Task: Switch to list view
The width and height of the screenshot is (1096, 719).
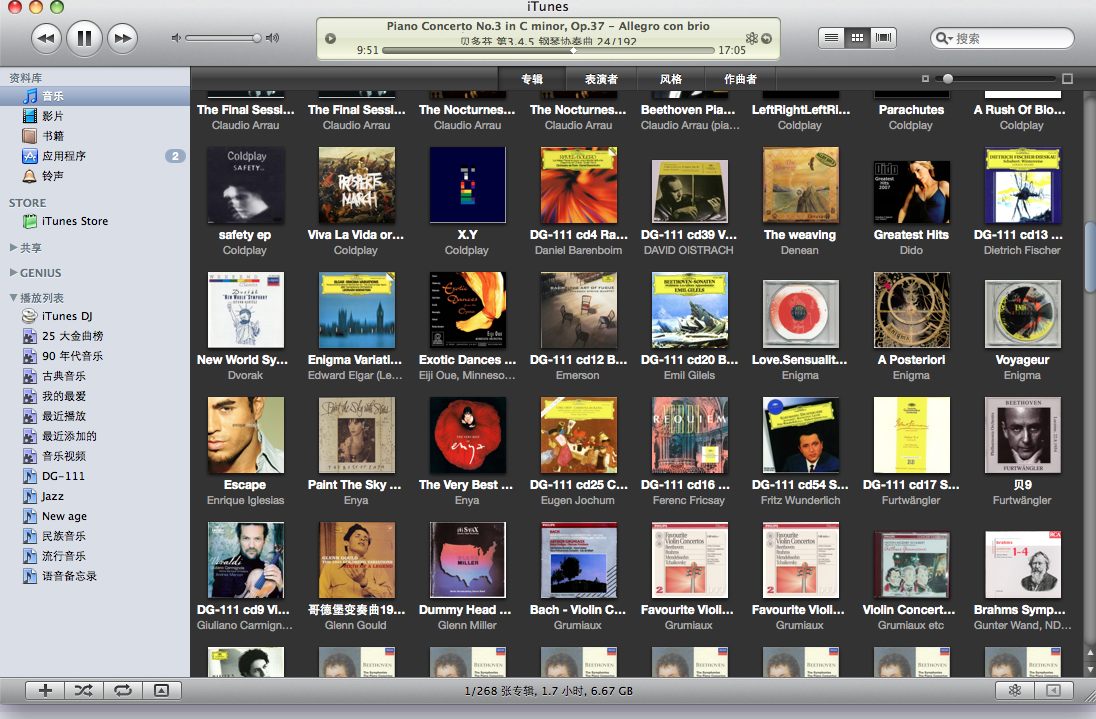Action: point(831,38)
